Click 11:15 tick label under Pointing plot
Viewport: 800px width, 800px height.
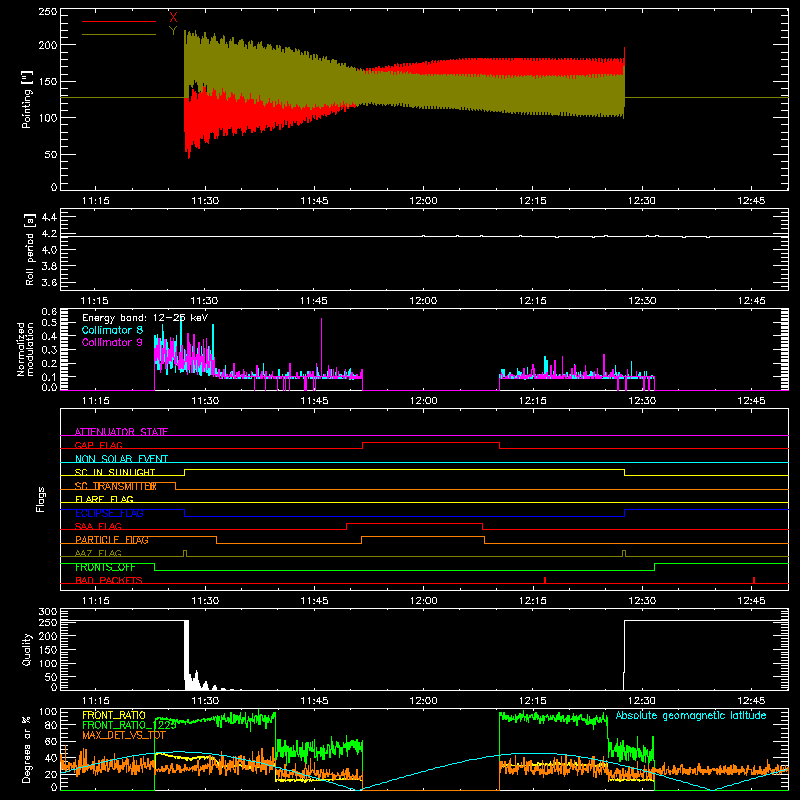tap(95, 201)
